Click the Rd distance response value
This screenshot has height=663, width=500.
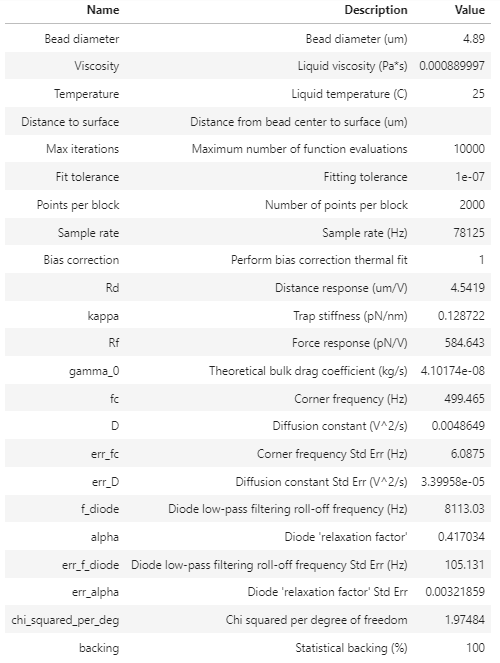pyautogui.click(x=467, y=288)
